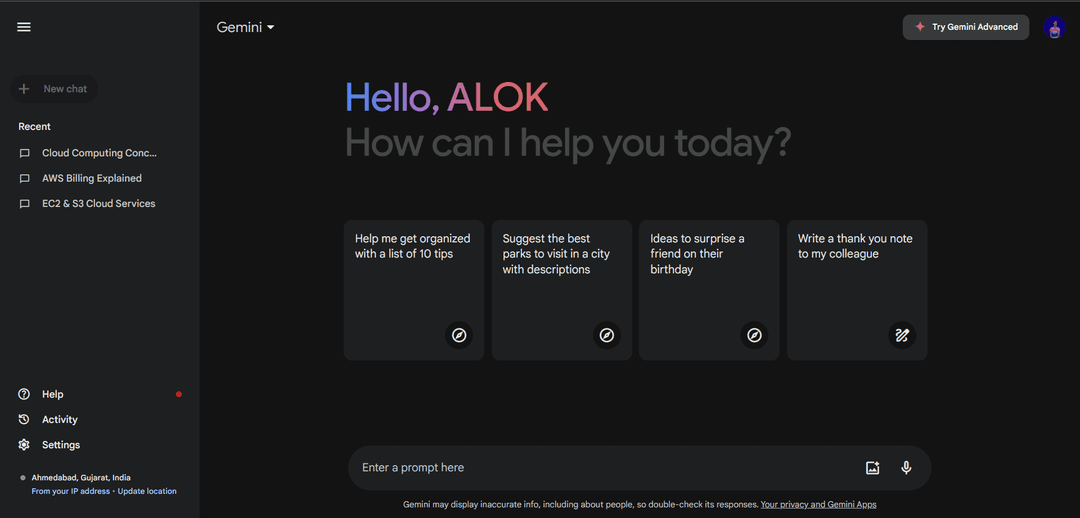Screen dimensions: 1080x518
Task: Open the Gemini model dropdown arrow
Action: (x=271, y=28)
